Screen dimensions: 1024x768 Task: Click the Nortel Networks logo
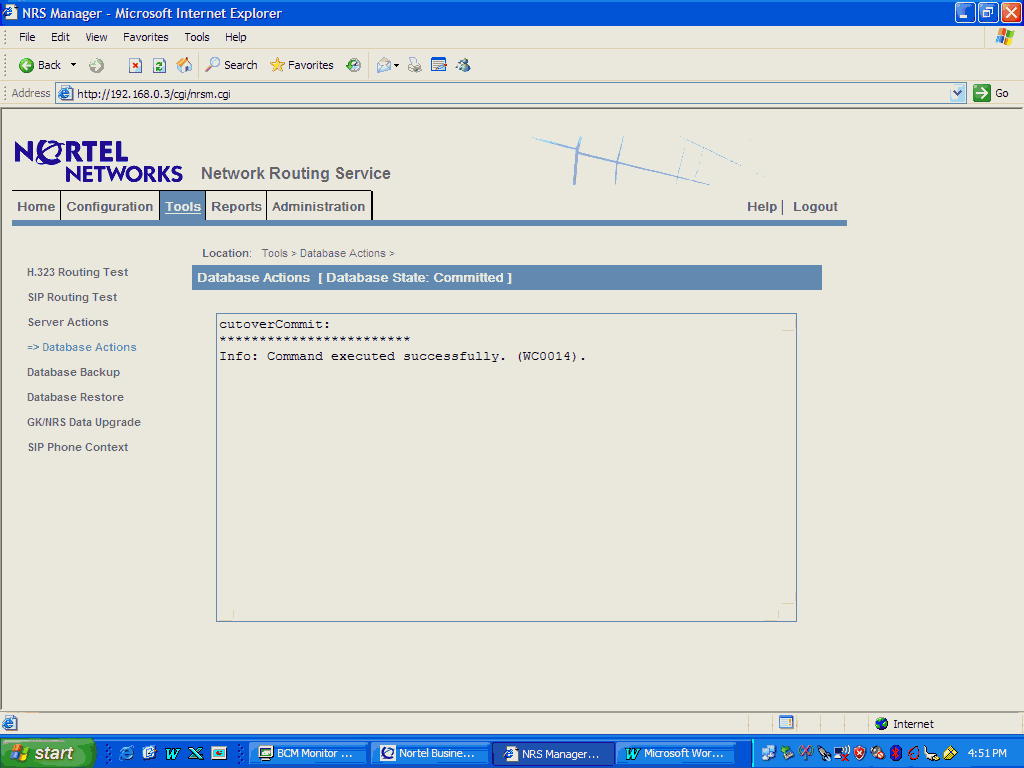99,161
